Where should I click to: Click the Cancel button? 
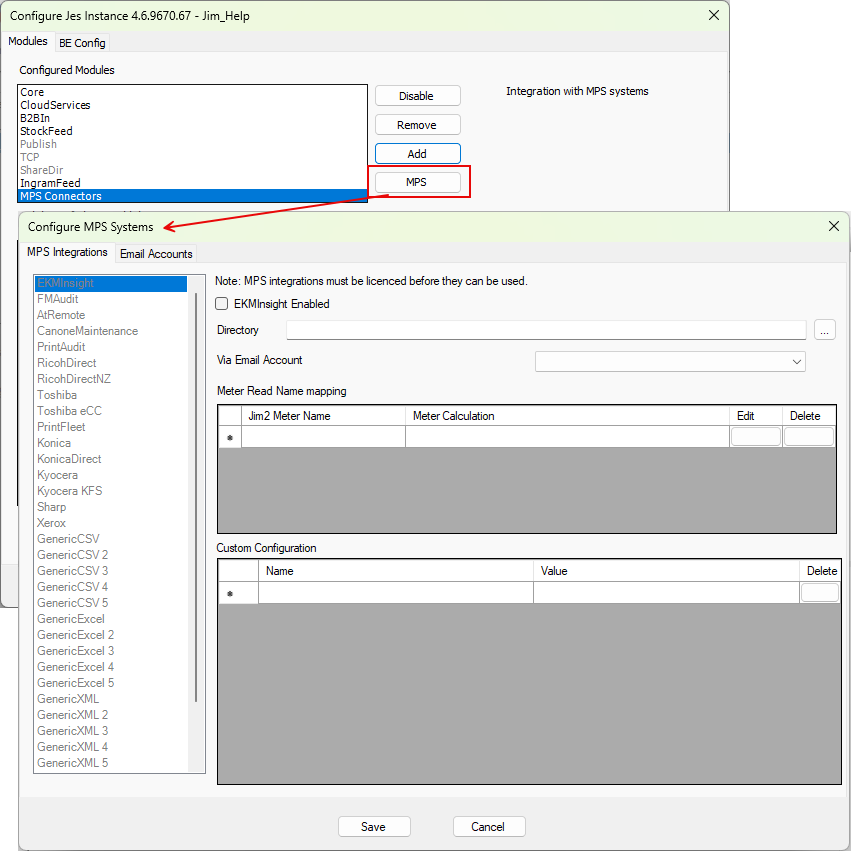click(489, 827)
